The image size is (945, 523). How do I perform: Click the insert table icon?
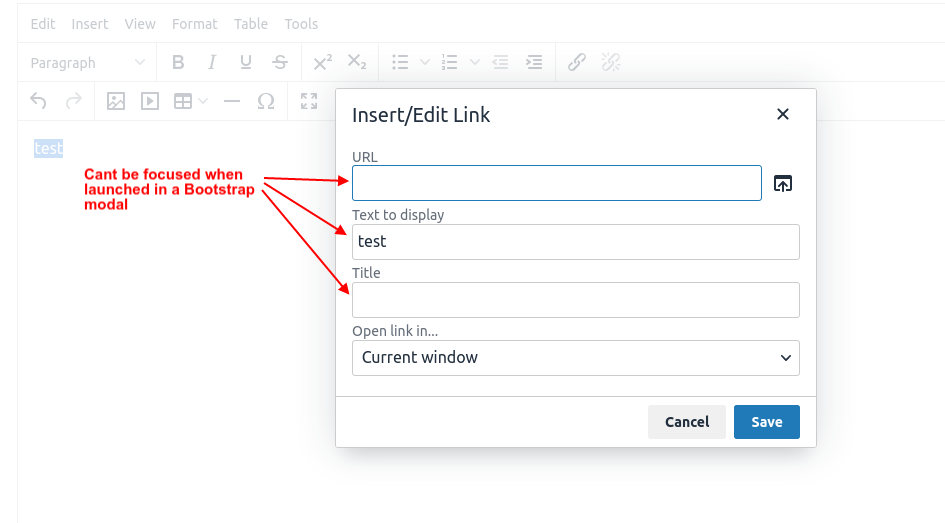[x=183, y=101]
